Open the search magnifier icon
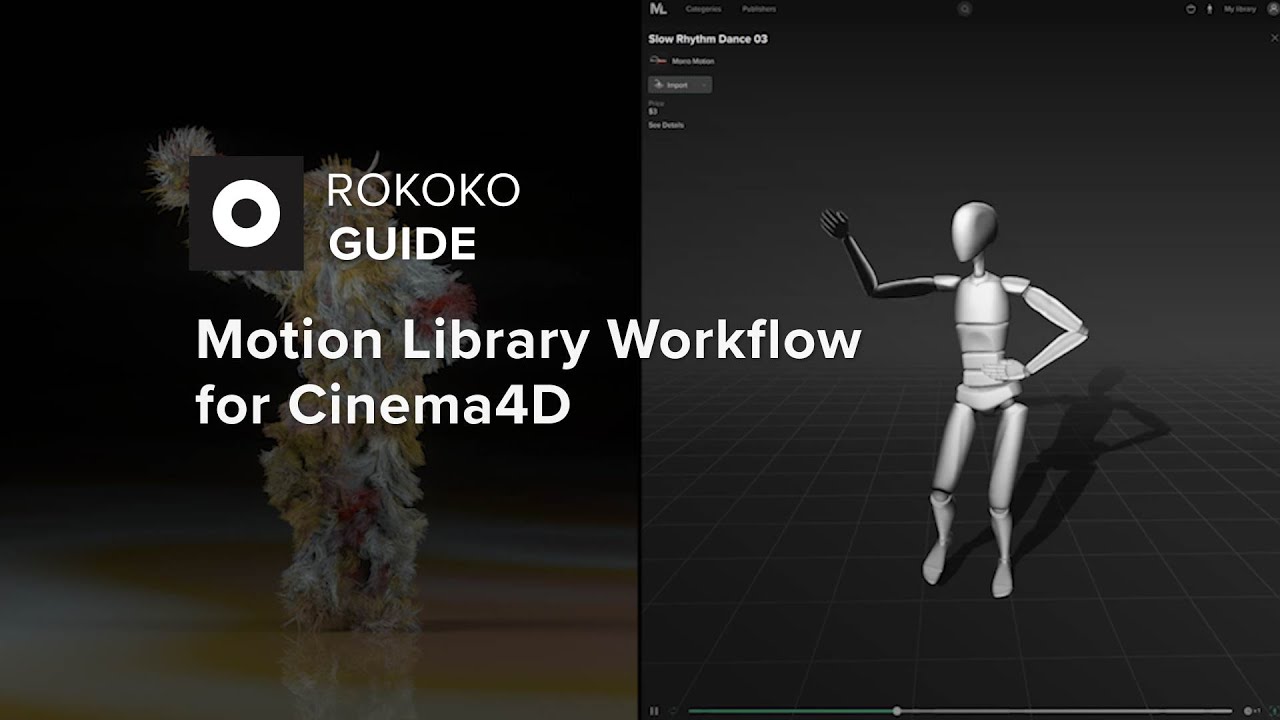1280x720 pixels. [965, 9]
